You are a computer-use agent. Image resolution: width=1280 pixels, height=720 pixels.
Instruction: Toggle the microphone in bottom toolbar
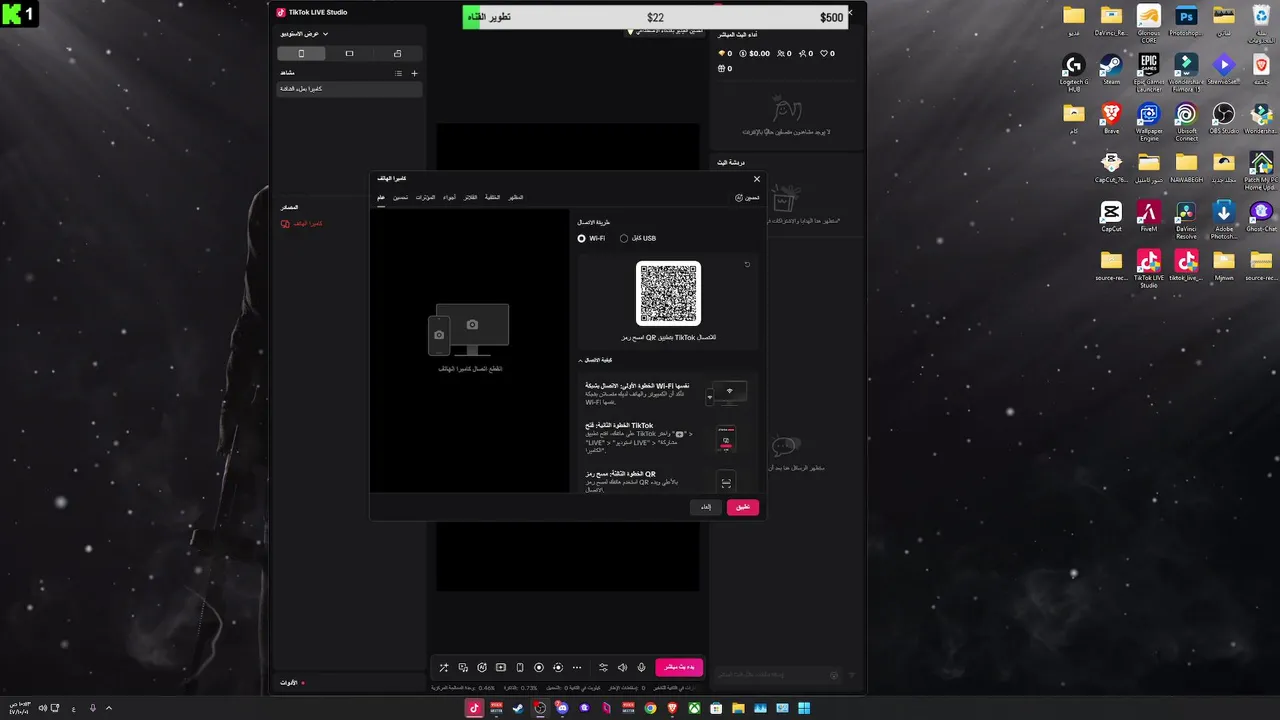pyautogui.click(x=641, y=667)
